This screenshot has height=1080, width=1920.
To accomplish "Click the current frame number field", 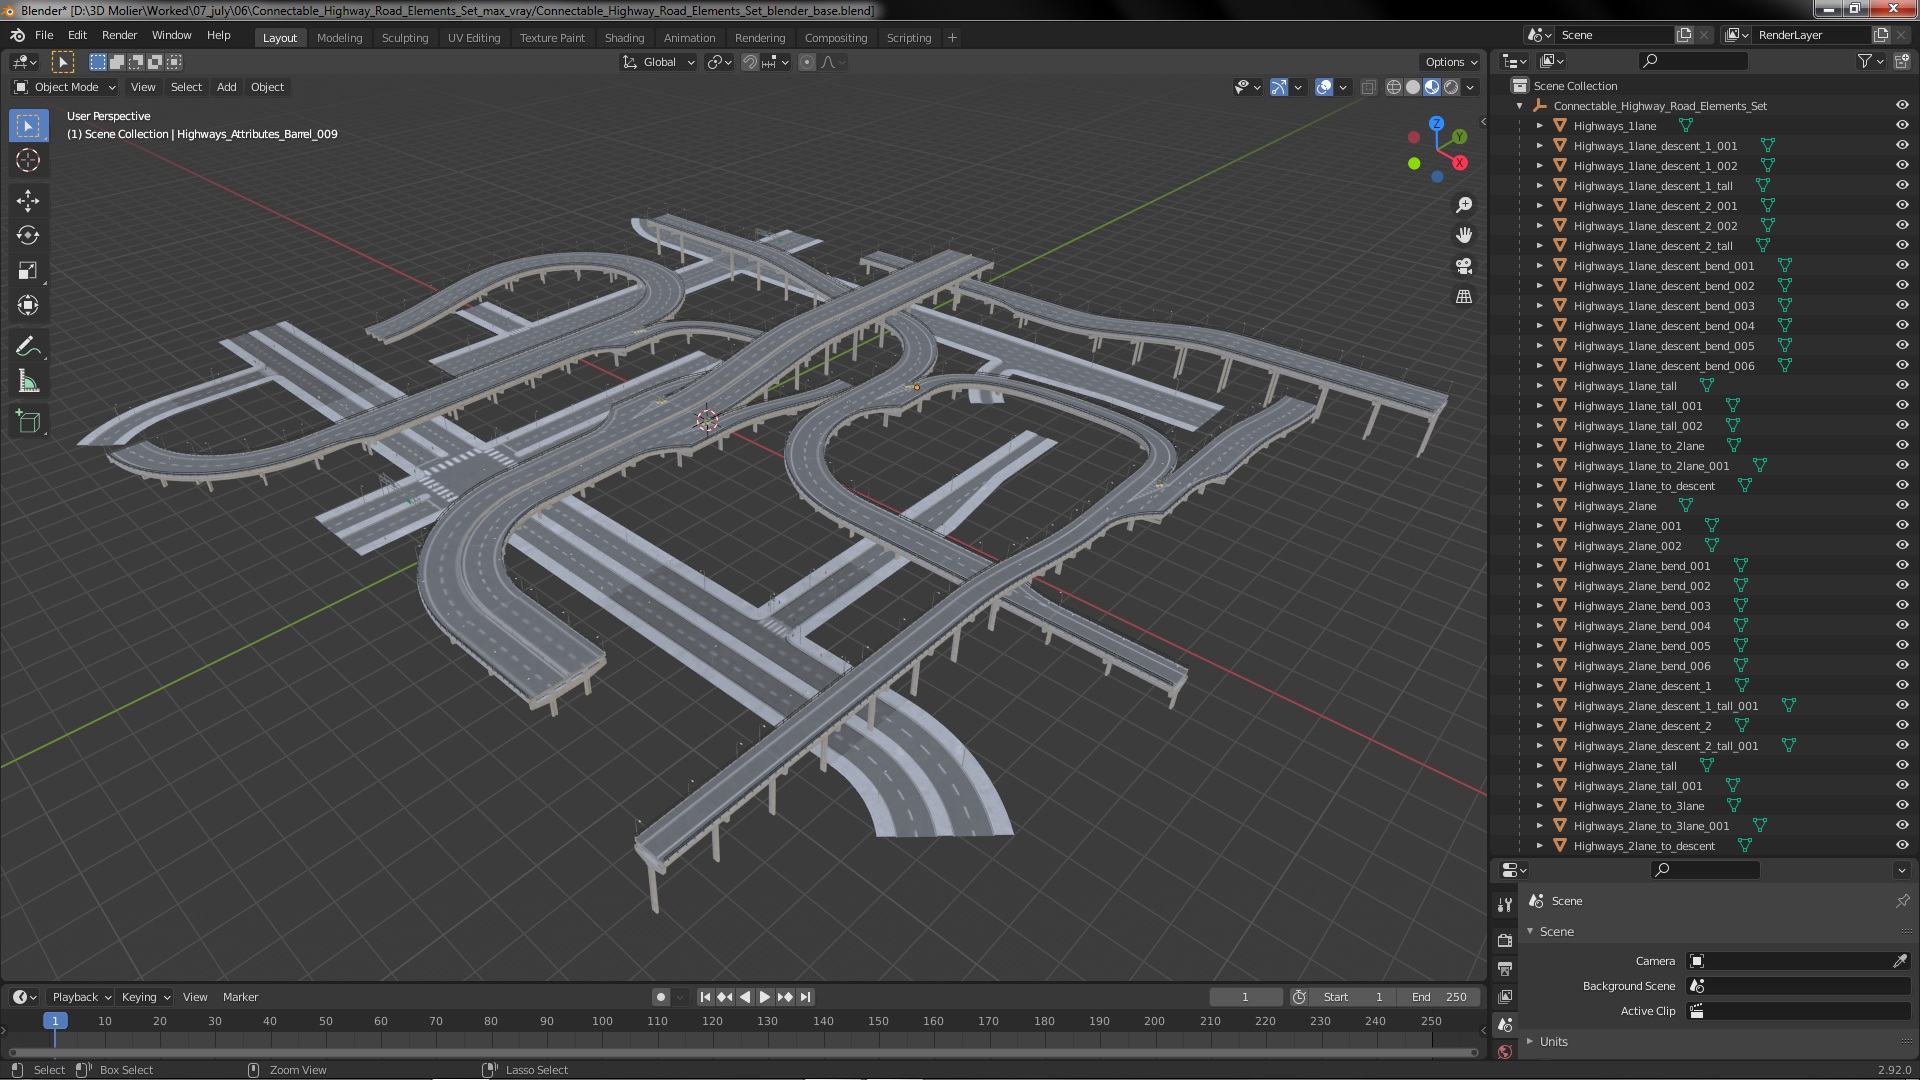I will coord(1245,997).
